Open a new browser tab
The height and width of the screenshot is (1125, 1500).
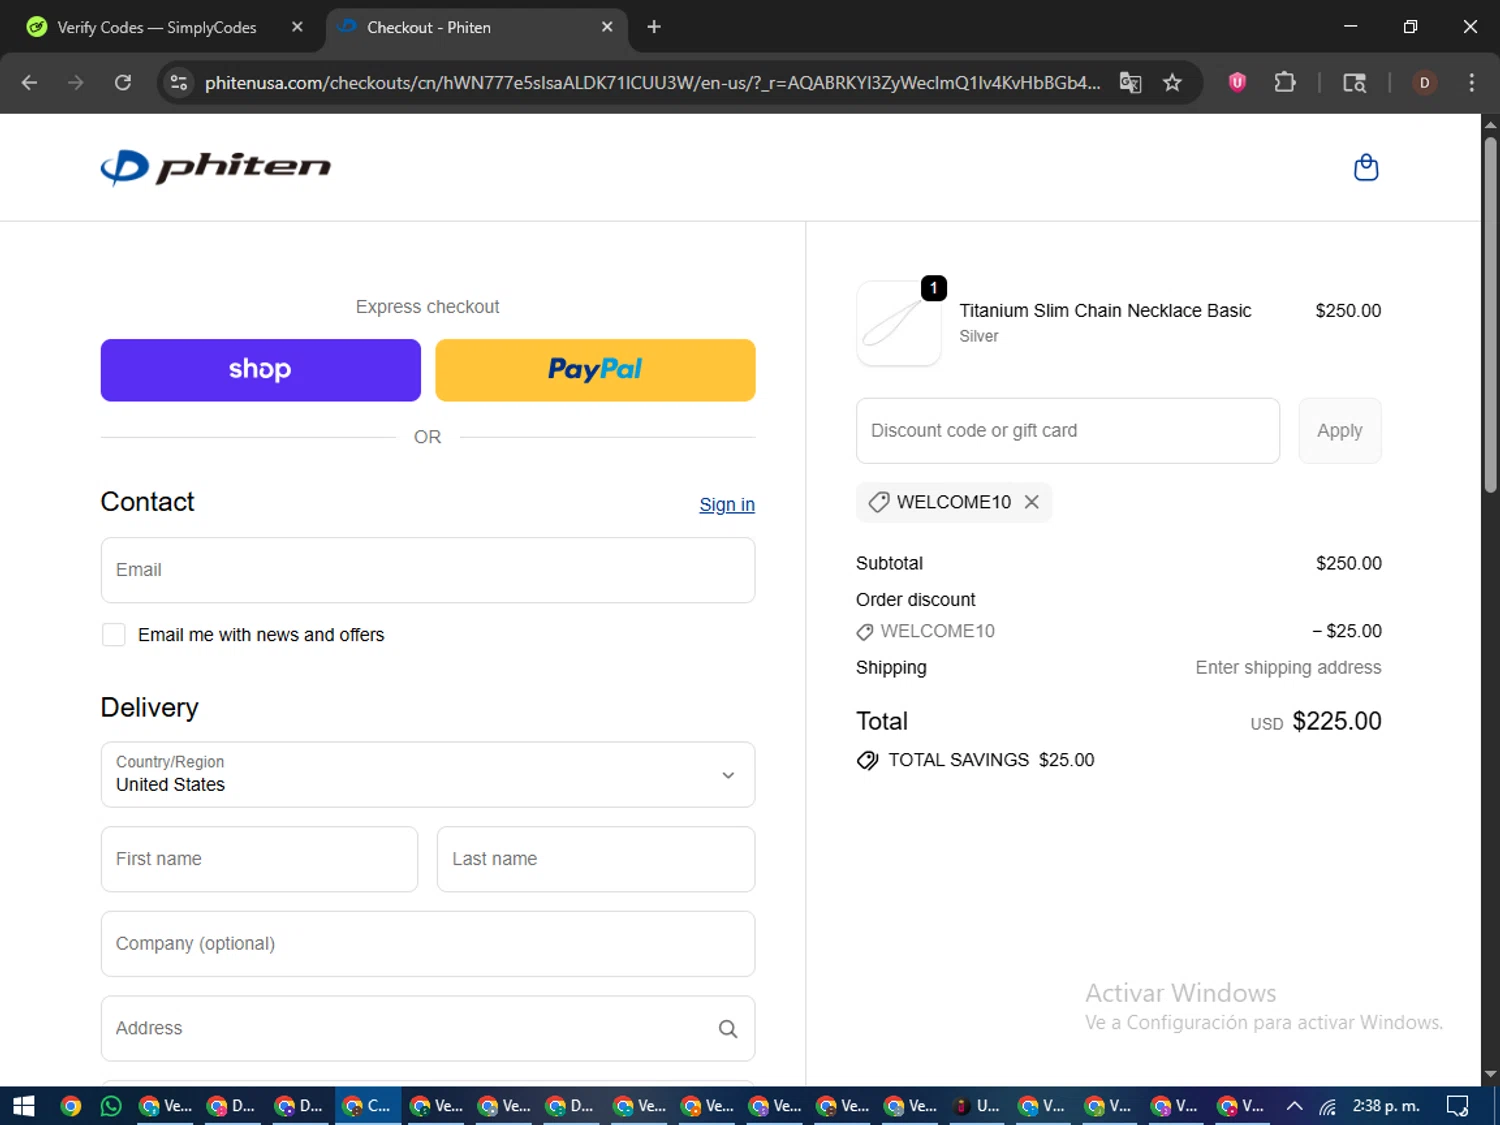tap(654, 27)
